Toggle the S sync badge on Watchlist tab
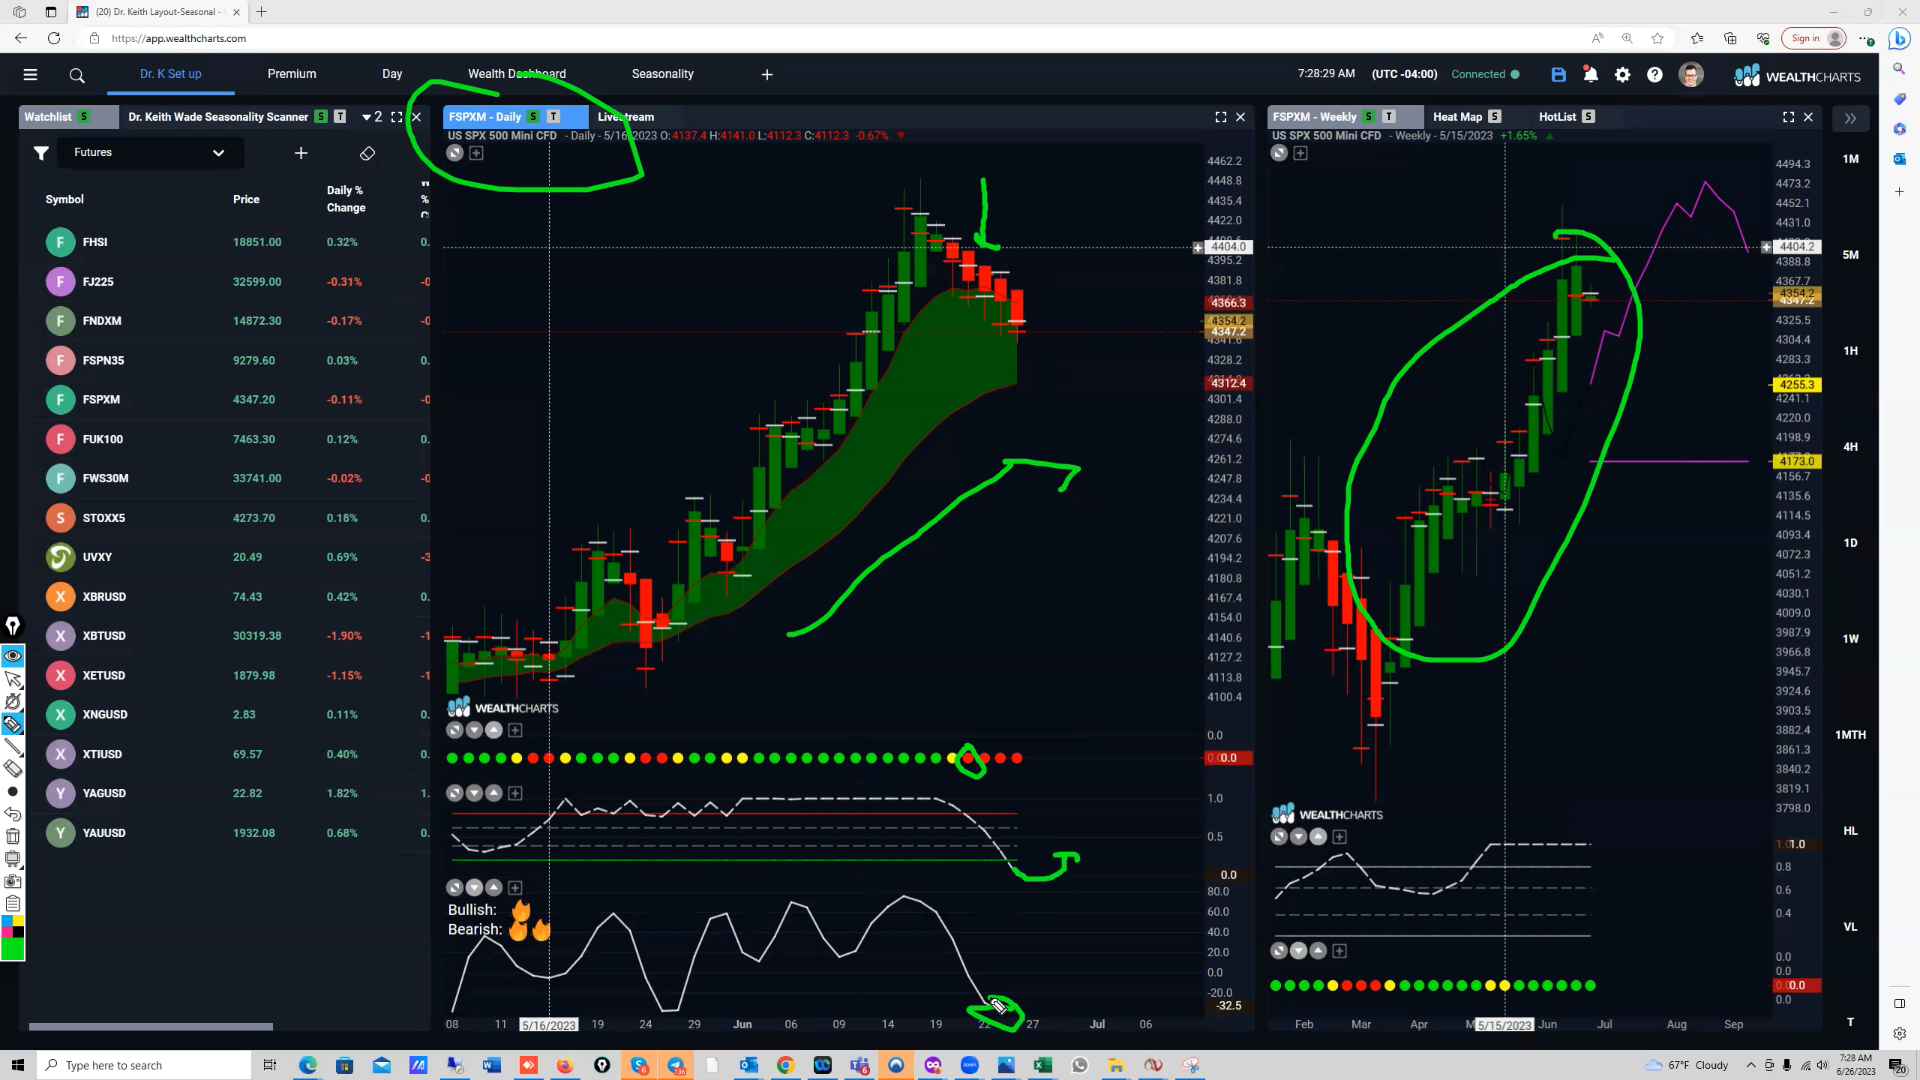Screen dimensions: 1920x1080 click(84, 117)
